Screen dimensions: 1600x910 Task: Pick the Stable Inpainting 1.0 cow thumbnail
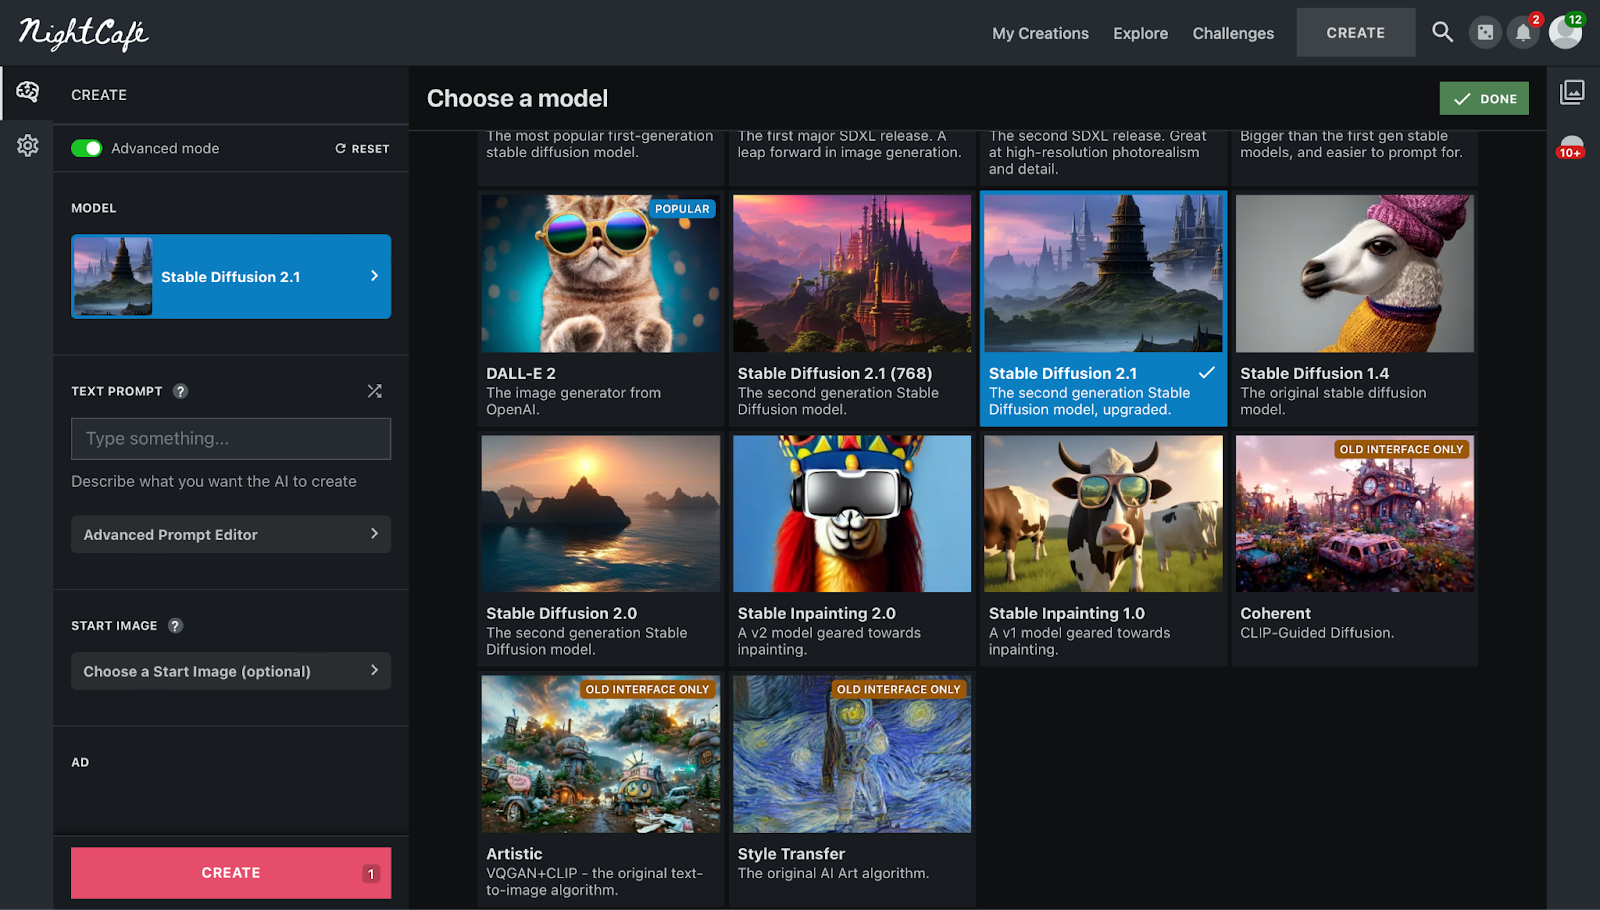point(1103,513)
